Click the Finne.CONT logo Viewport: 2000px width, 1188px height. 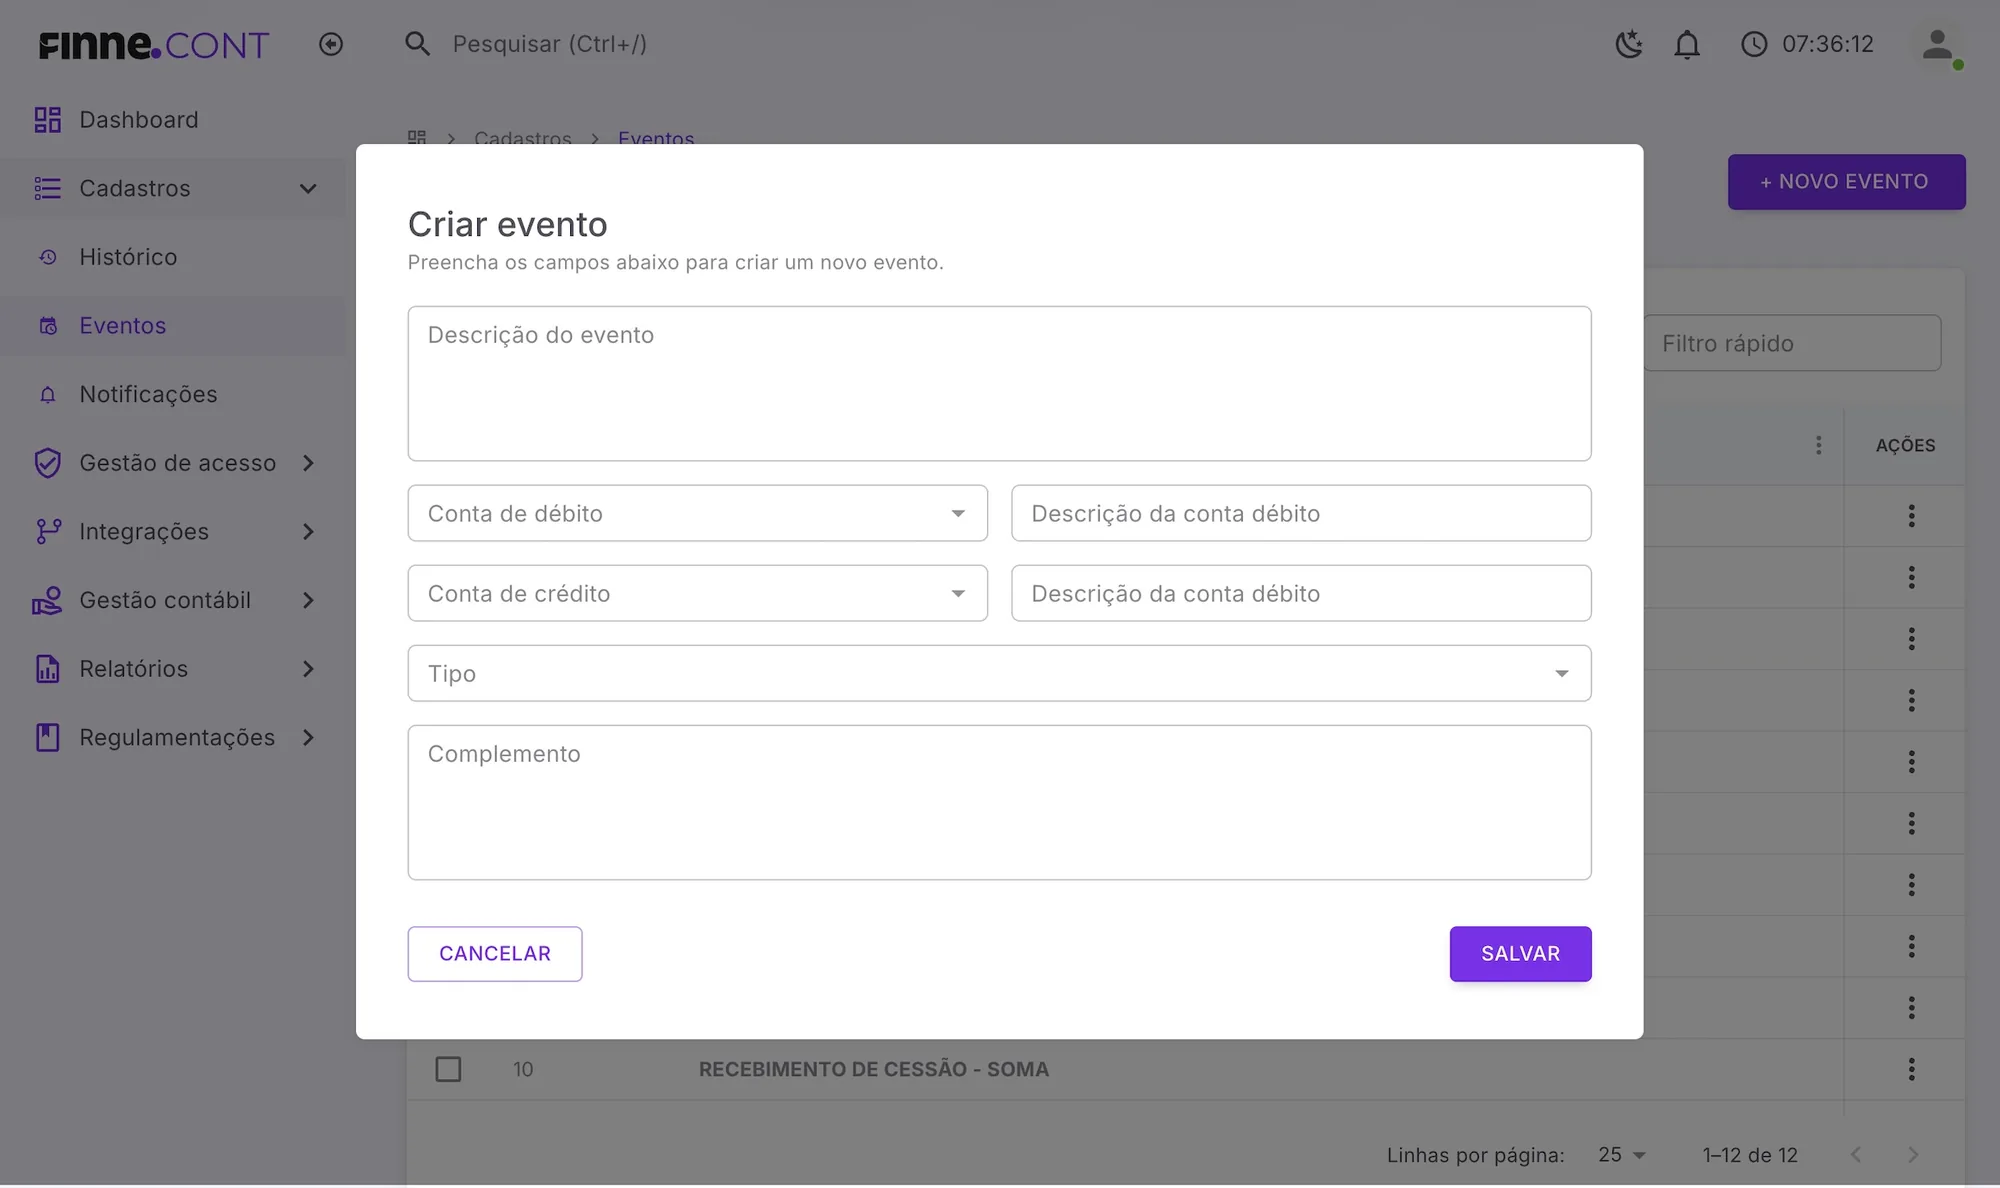pyautogui.click(x=154, y=44)
